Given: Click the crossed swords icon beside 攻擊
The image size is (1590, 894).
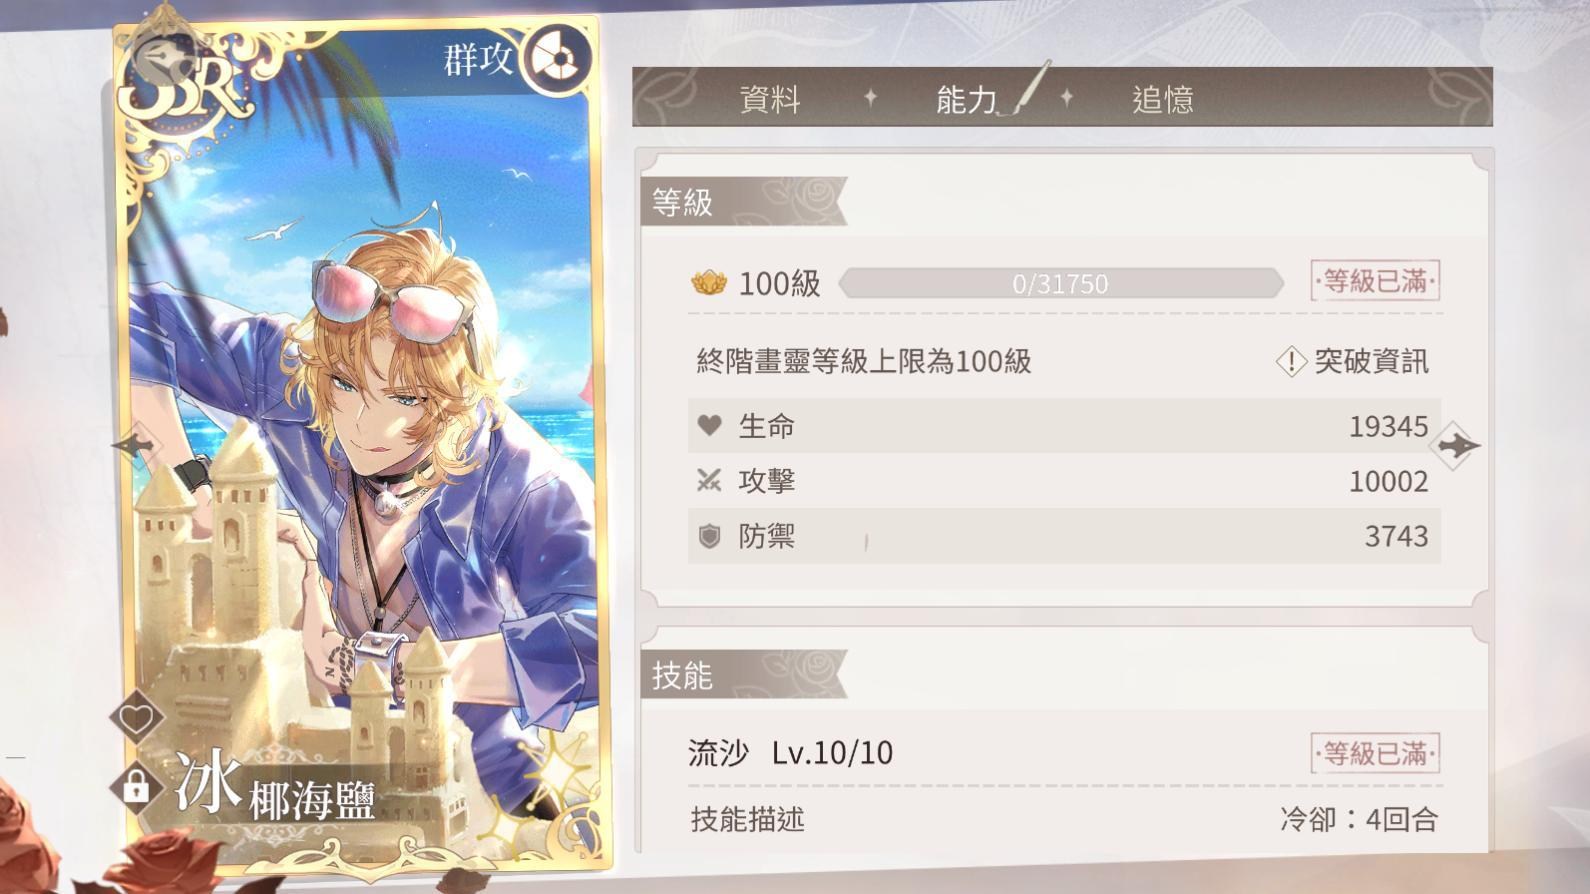Looking at the screenshot, I should pos(709,481).
